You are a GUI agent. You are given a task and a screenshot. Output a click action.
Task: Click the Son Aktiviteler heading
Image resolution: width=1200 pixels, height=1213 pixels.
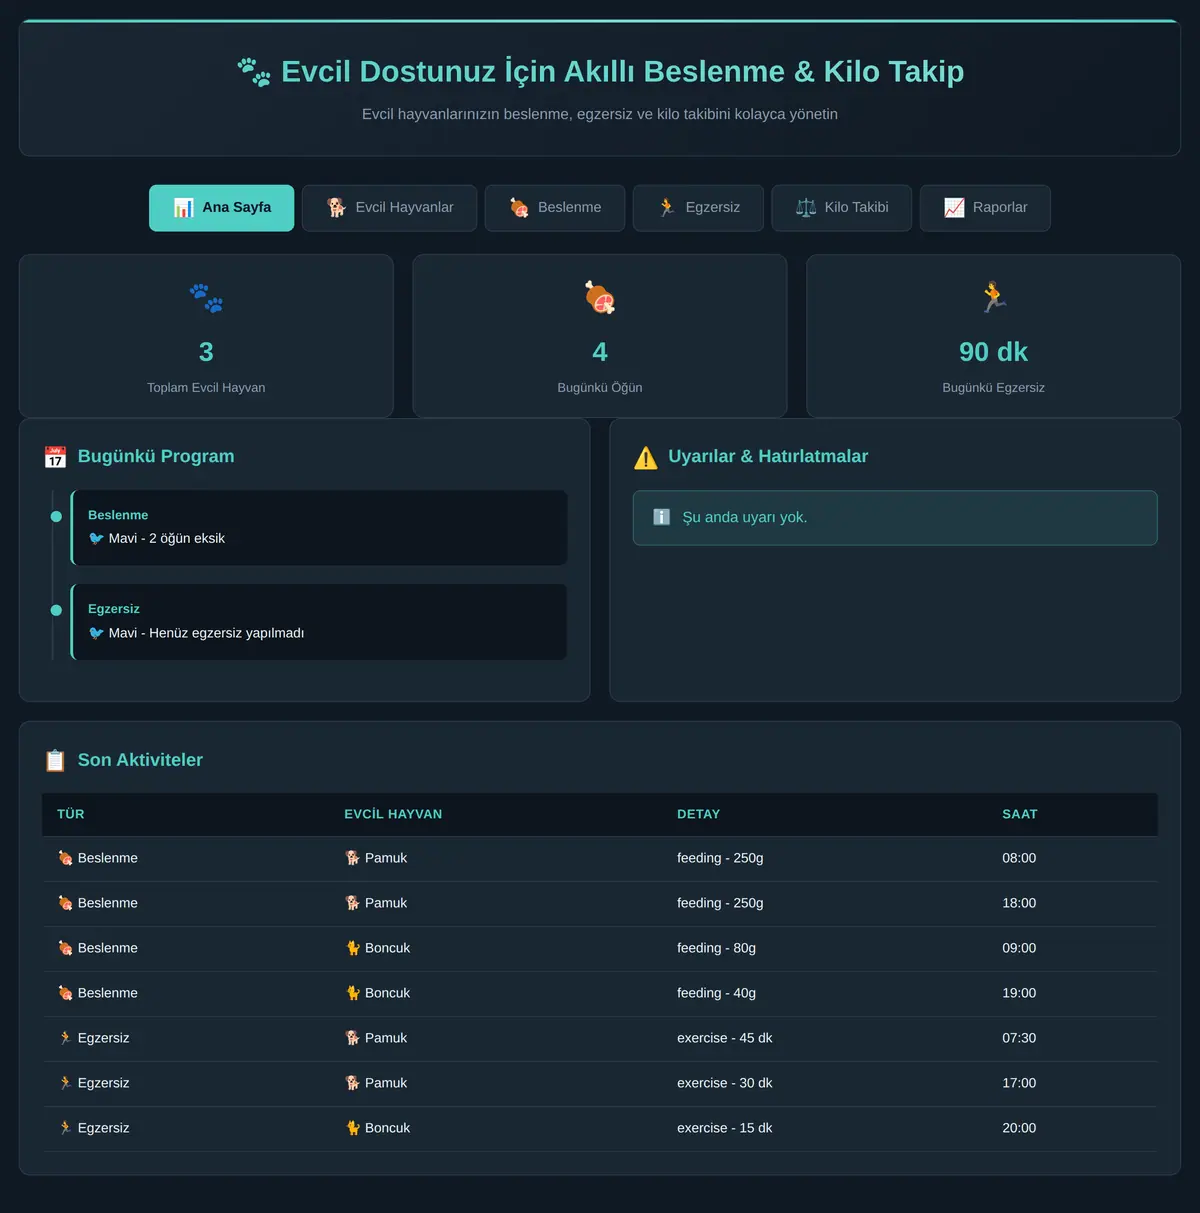point(140,760)
